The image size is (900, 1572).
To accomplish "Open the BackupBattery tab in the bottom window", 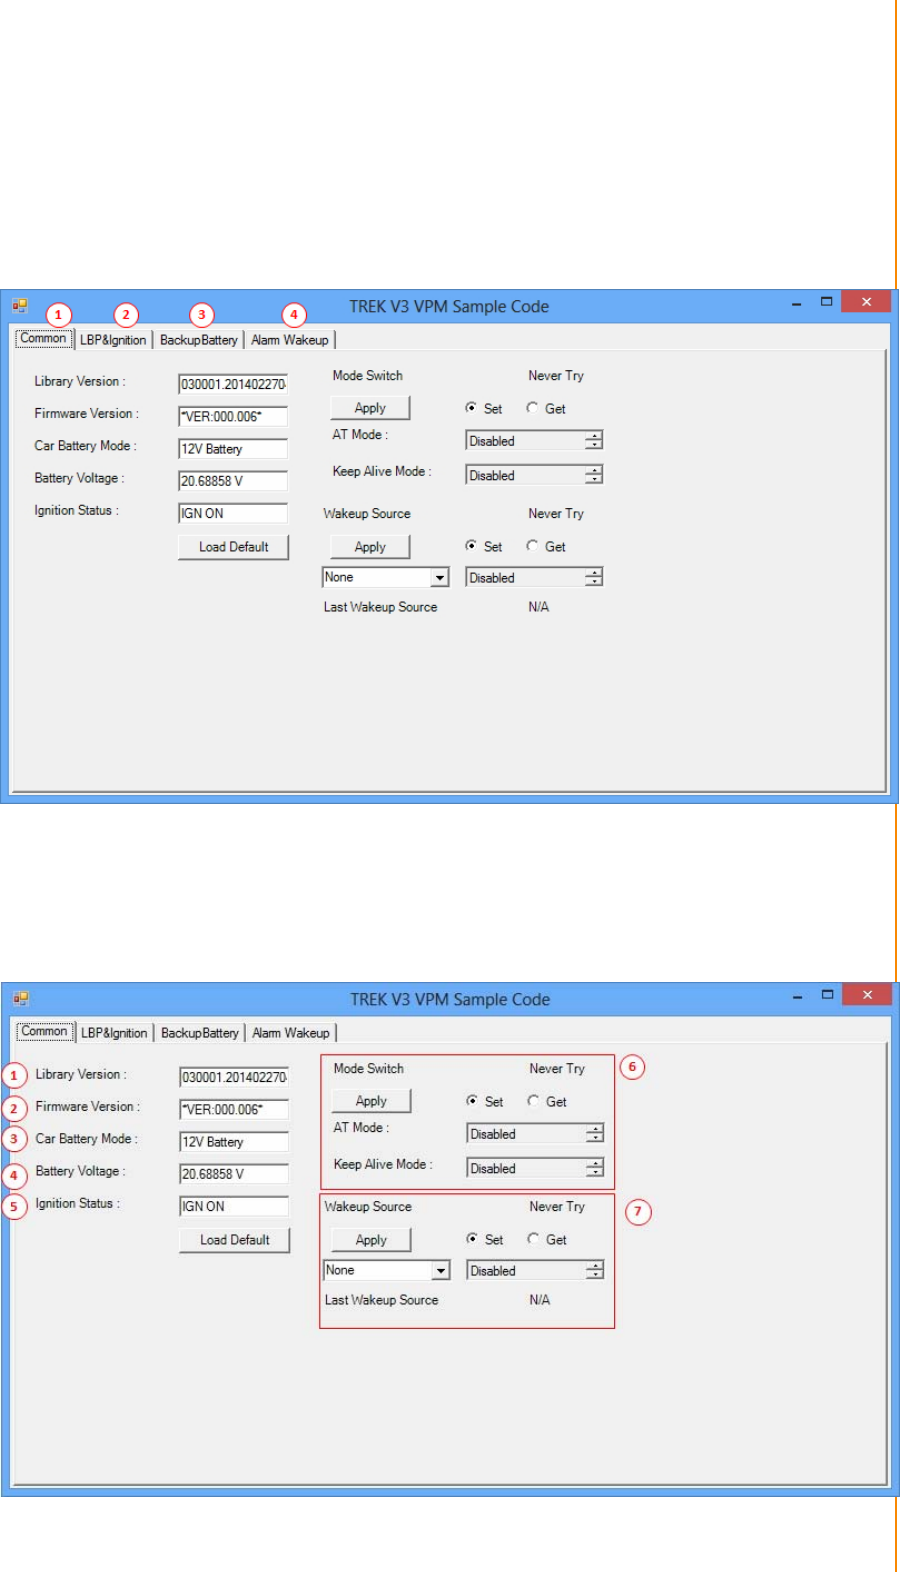I will click(x=199, y=1033).
